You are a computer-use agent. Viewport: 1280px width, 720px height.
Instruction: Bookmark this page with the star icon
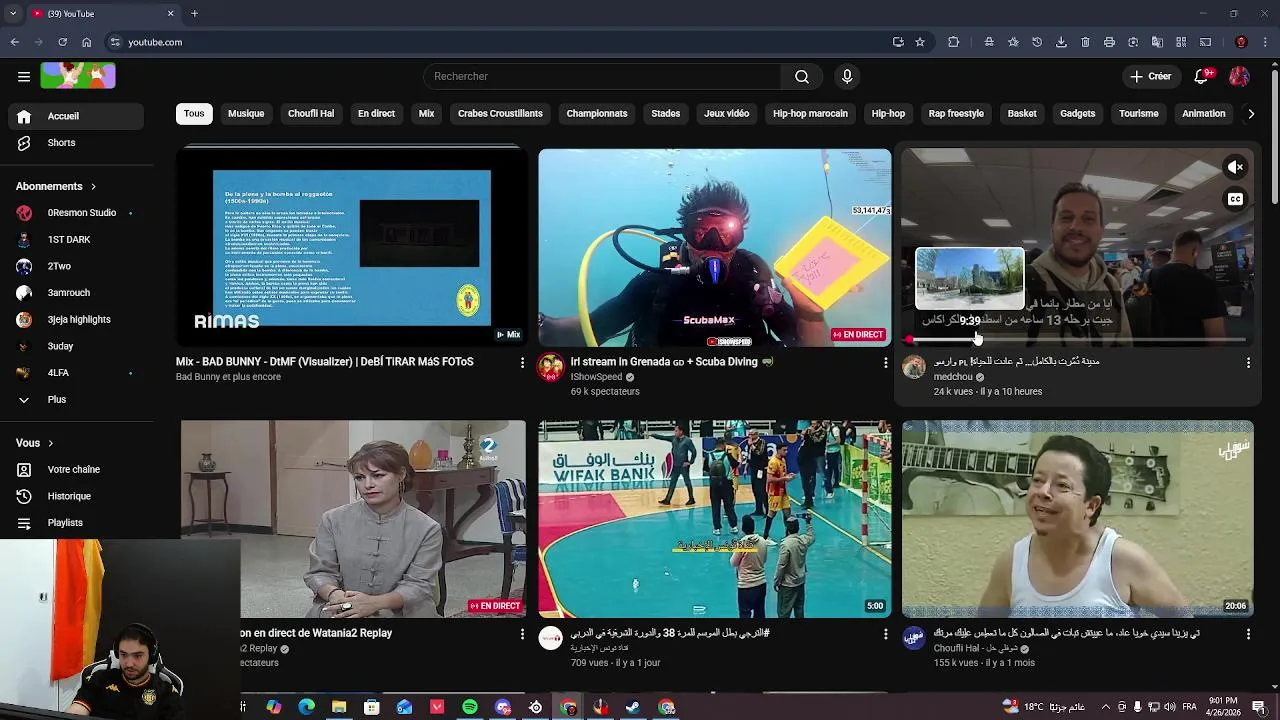(x=920, y=42)
